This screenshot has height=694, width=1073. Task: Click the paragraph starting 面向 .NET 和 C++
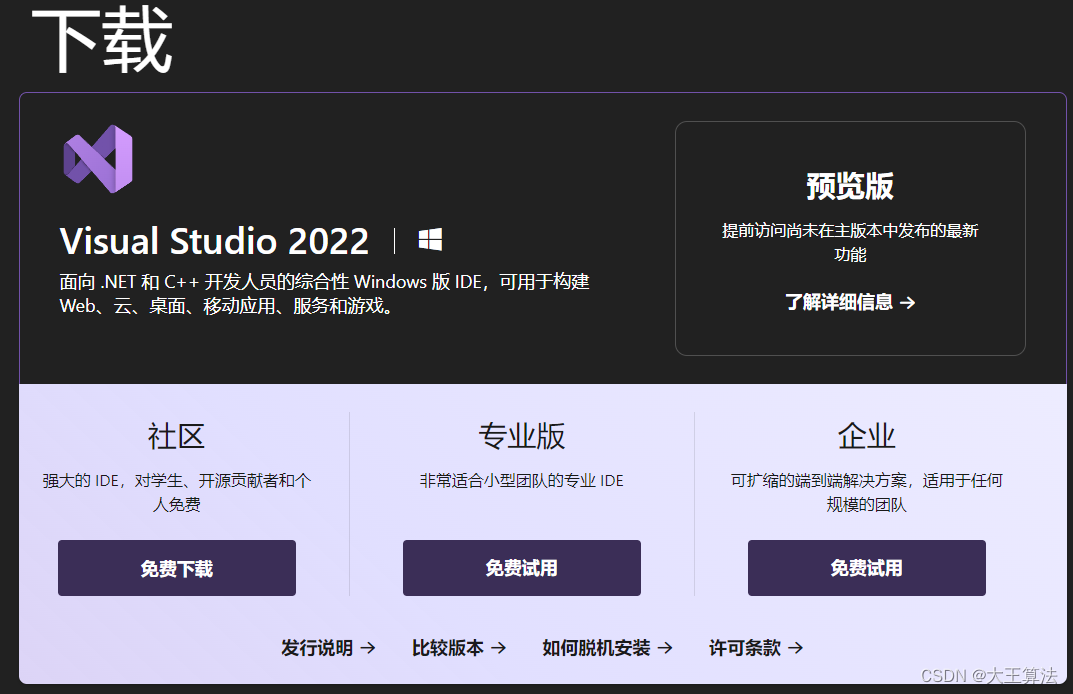324,294
